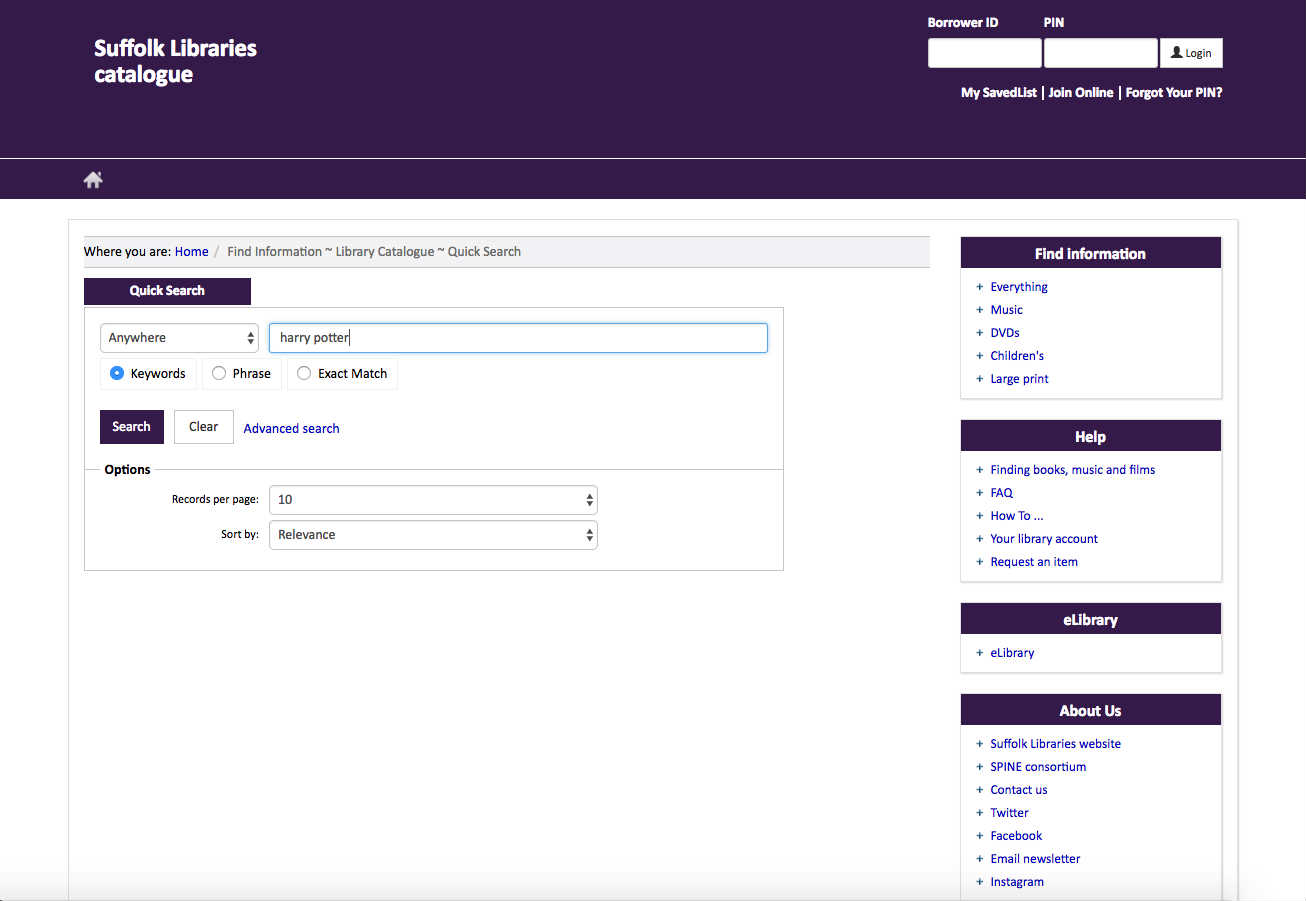Click the About Us panel header
The width and height of the screenshot is (1306, 901).
(1090, 711)
